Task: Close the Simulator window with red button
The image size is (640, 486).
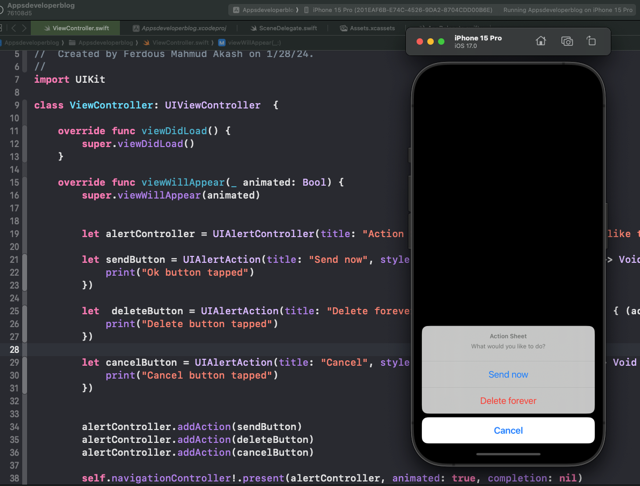Action: click(x=419, y=41)
